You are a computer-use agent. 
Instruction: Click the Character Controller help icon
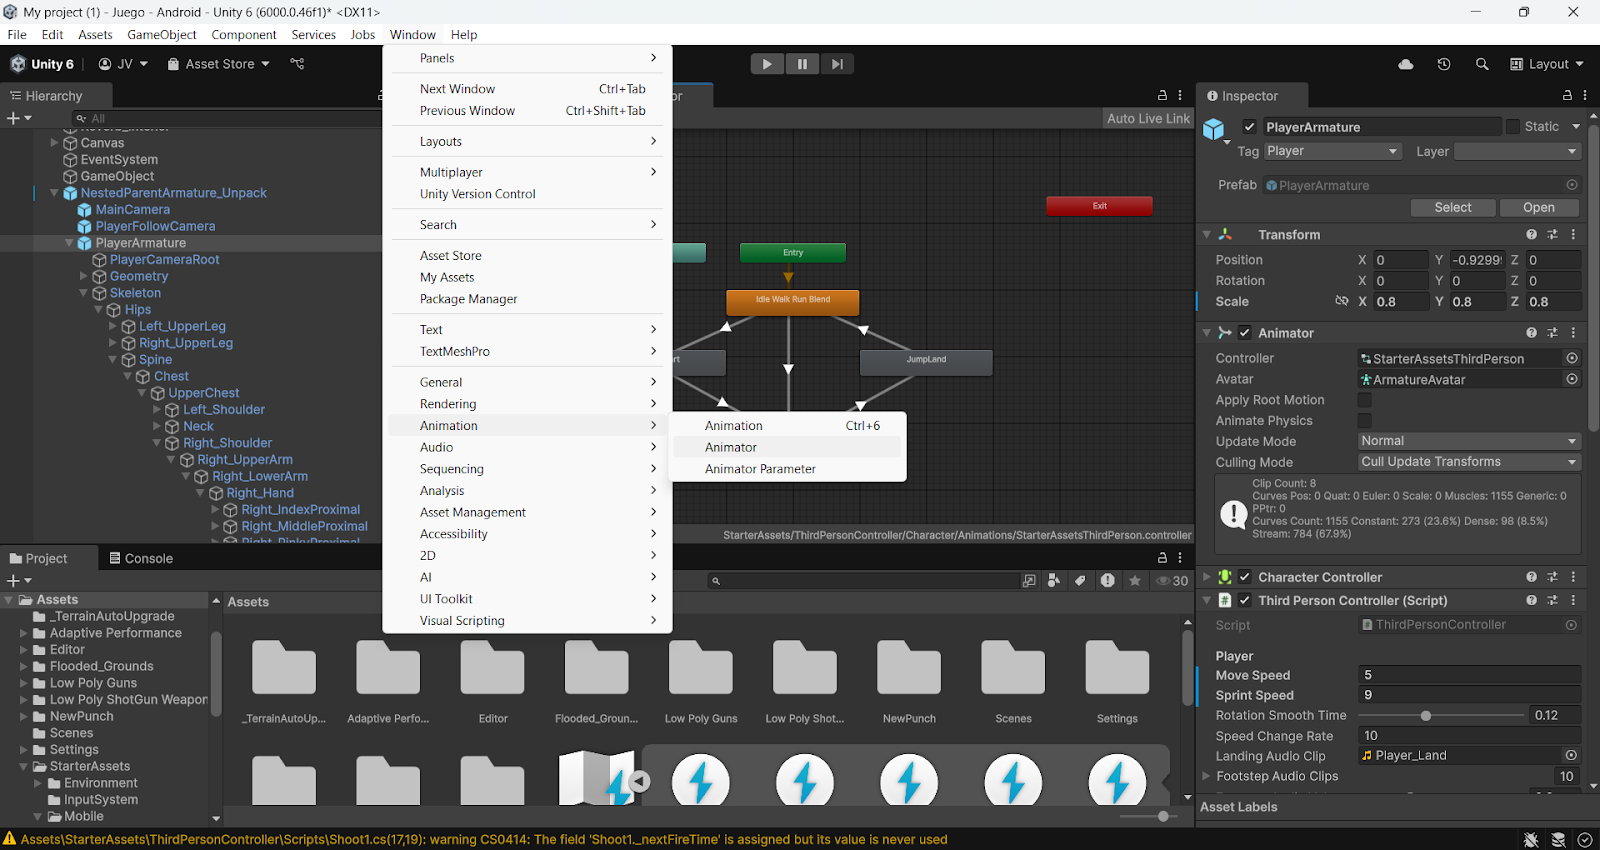click(x=1531, y=577)
